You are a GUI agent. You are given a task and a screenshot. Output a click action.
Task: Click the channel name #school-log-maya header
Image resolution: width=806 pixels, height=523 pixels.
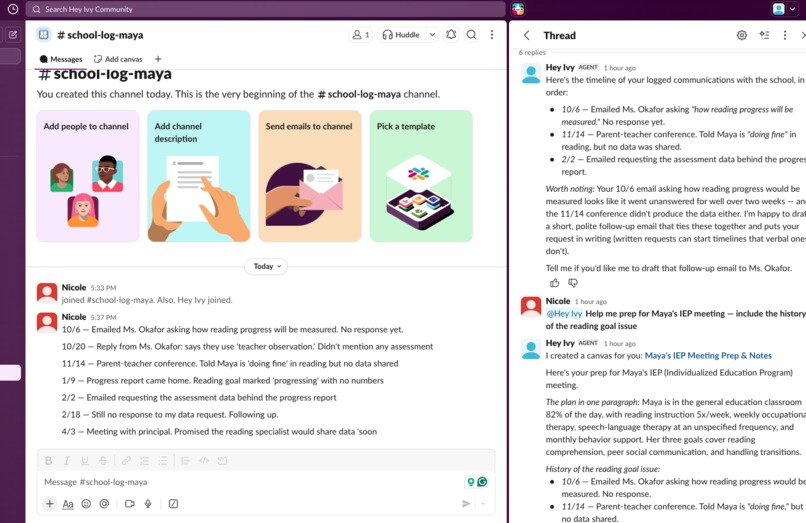tap(100, 35)
